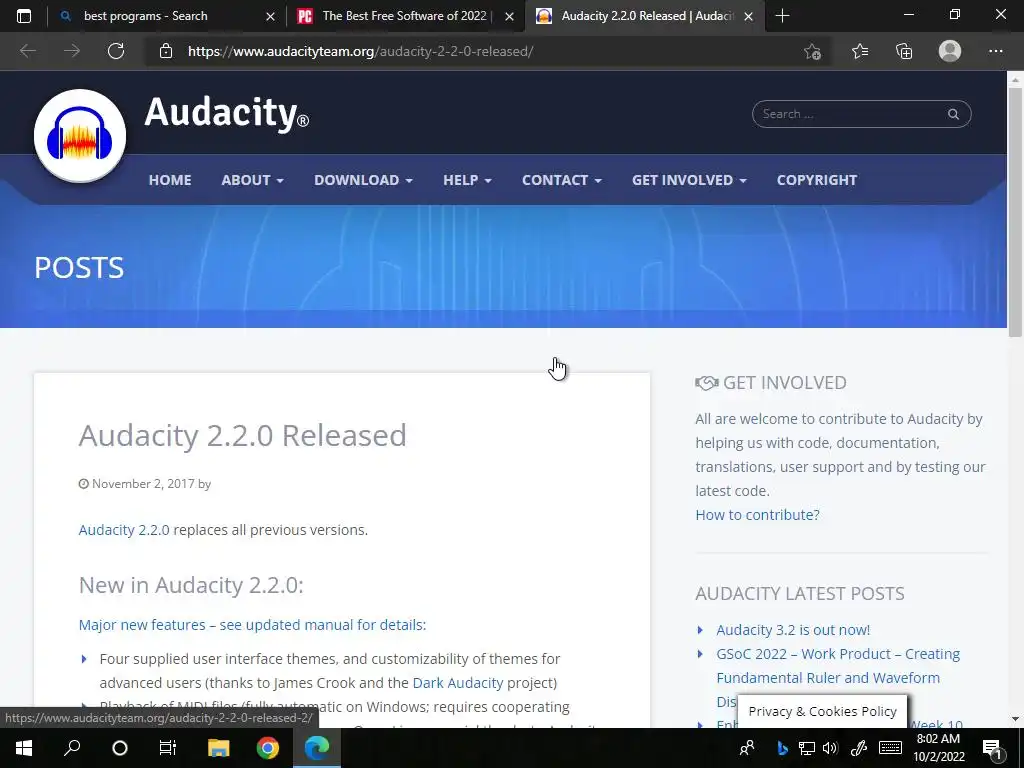The height and width of the screenshot is (768, 1024).
Task: Close The Best Free Software of 2022 tab
Action: click(x=509, y=16)
